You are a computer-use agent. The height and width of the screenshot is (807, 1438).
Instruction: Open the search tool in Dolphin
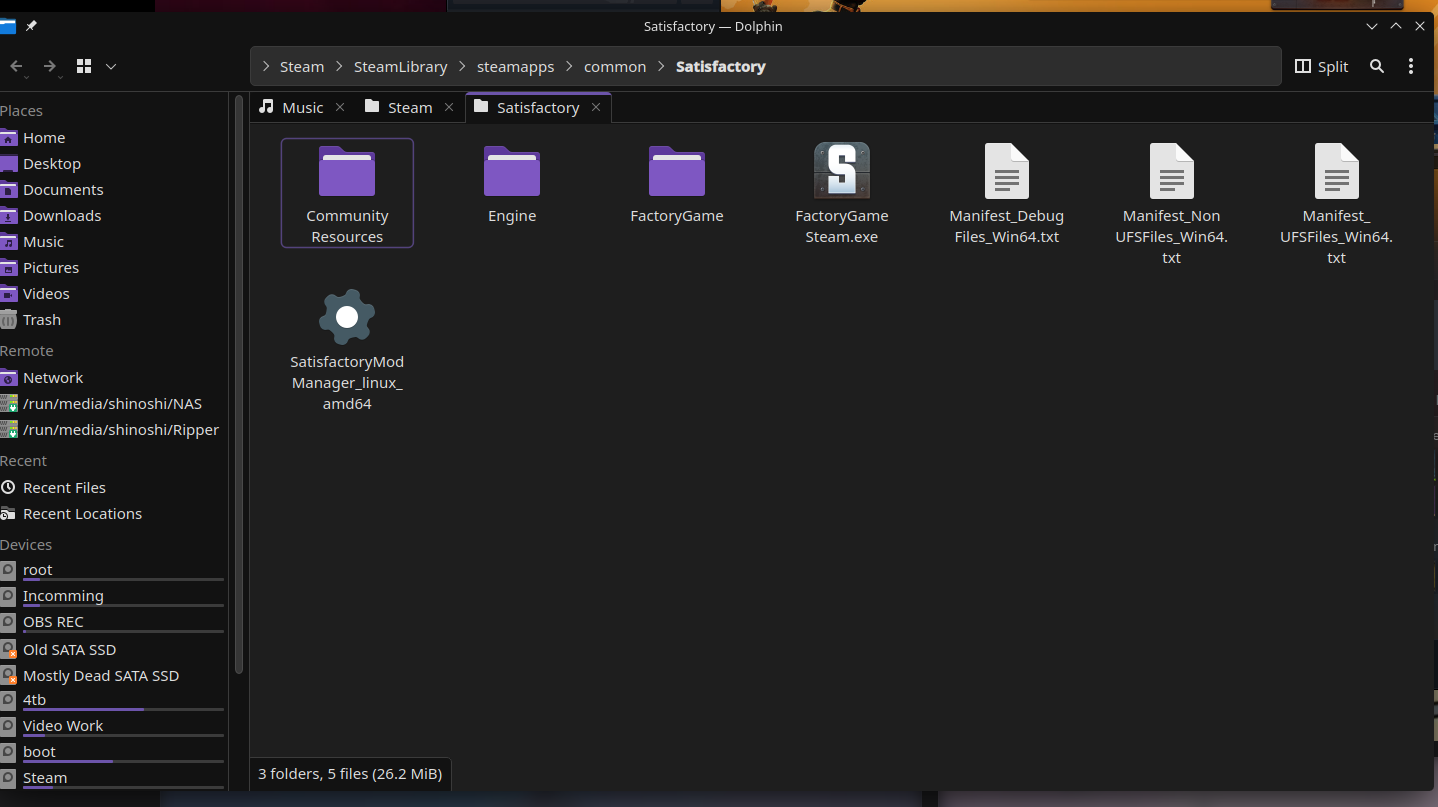[1377, 66]
